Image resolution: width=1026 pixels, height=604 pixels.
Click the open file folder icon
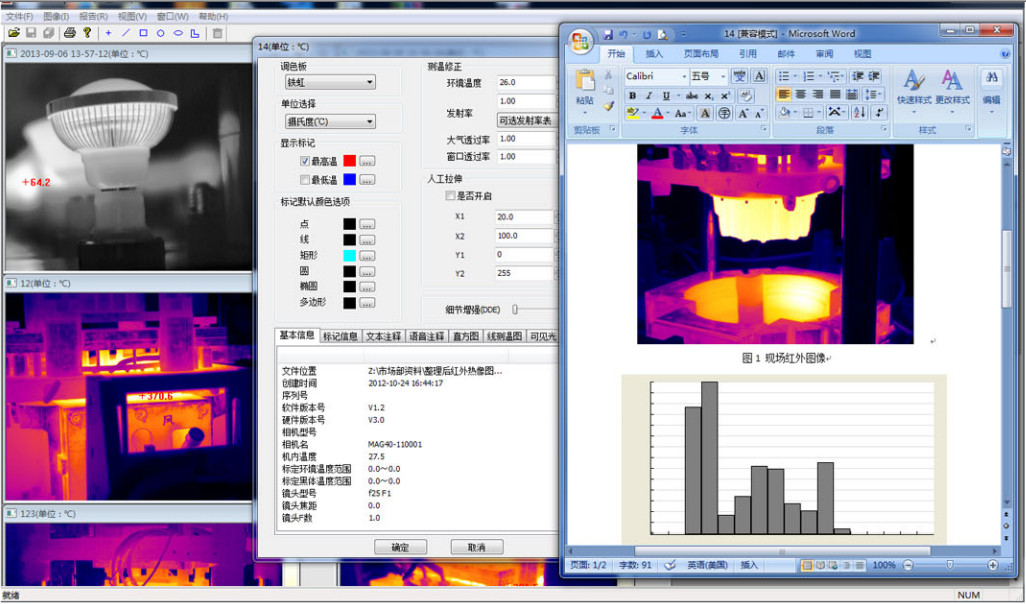[14, 33]
